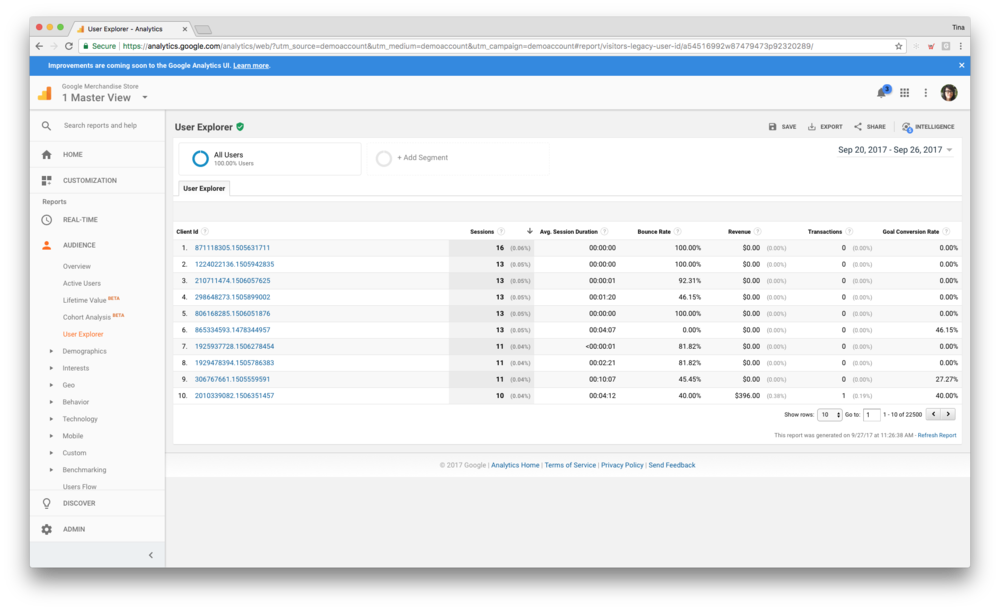Click the Search reports and help field

(100, 126)
